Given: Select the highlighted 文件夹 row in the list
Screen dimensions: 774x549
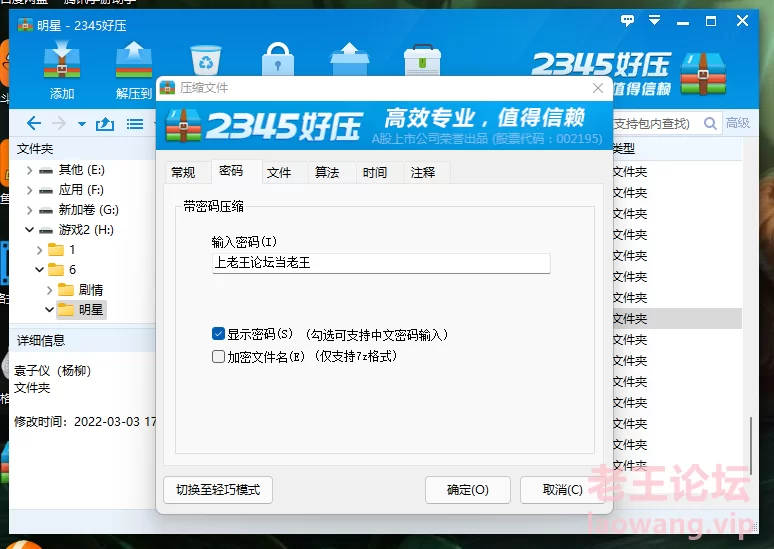Looking at the screenshot, I should pos(677,318).
